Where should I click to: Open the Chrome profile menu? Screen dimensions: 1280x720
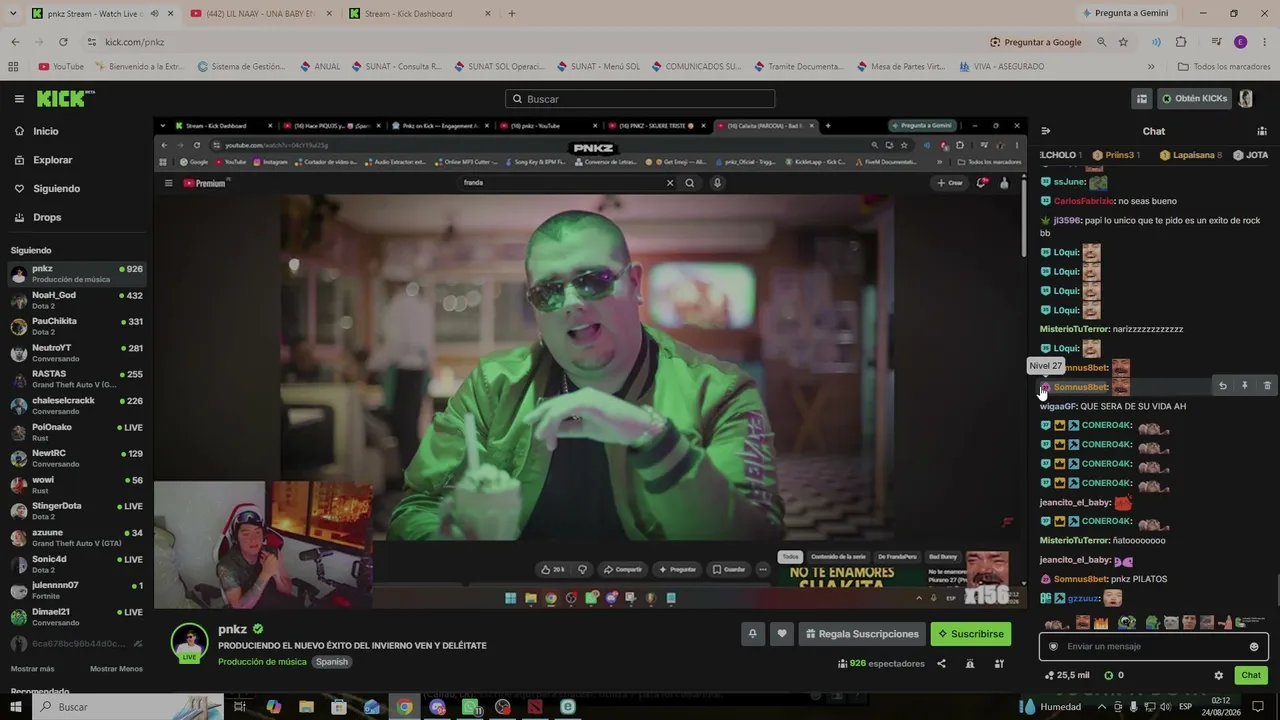point(1241,42)
